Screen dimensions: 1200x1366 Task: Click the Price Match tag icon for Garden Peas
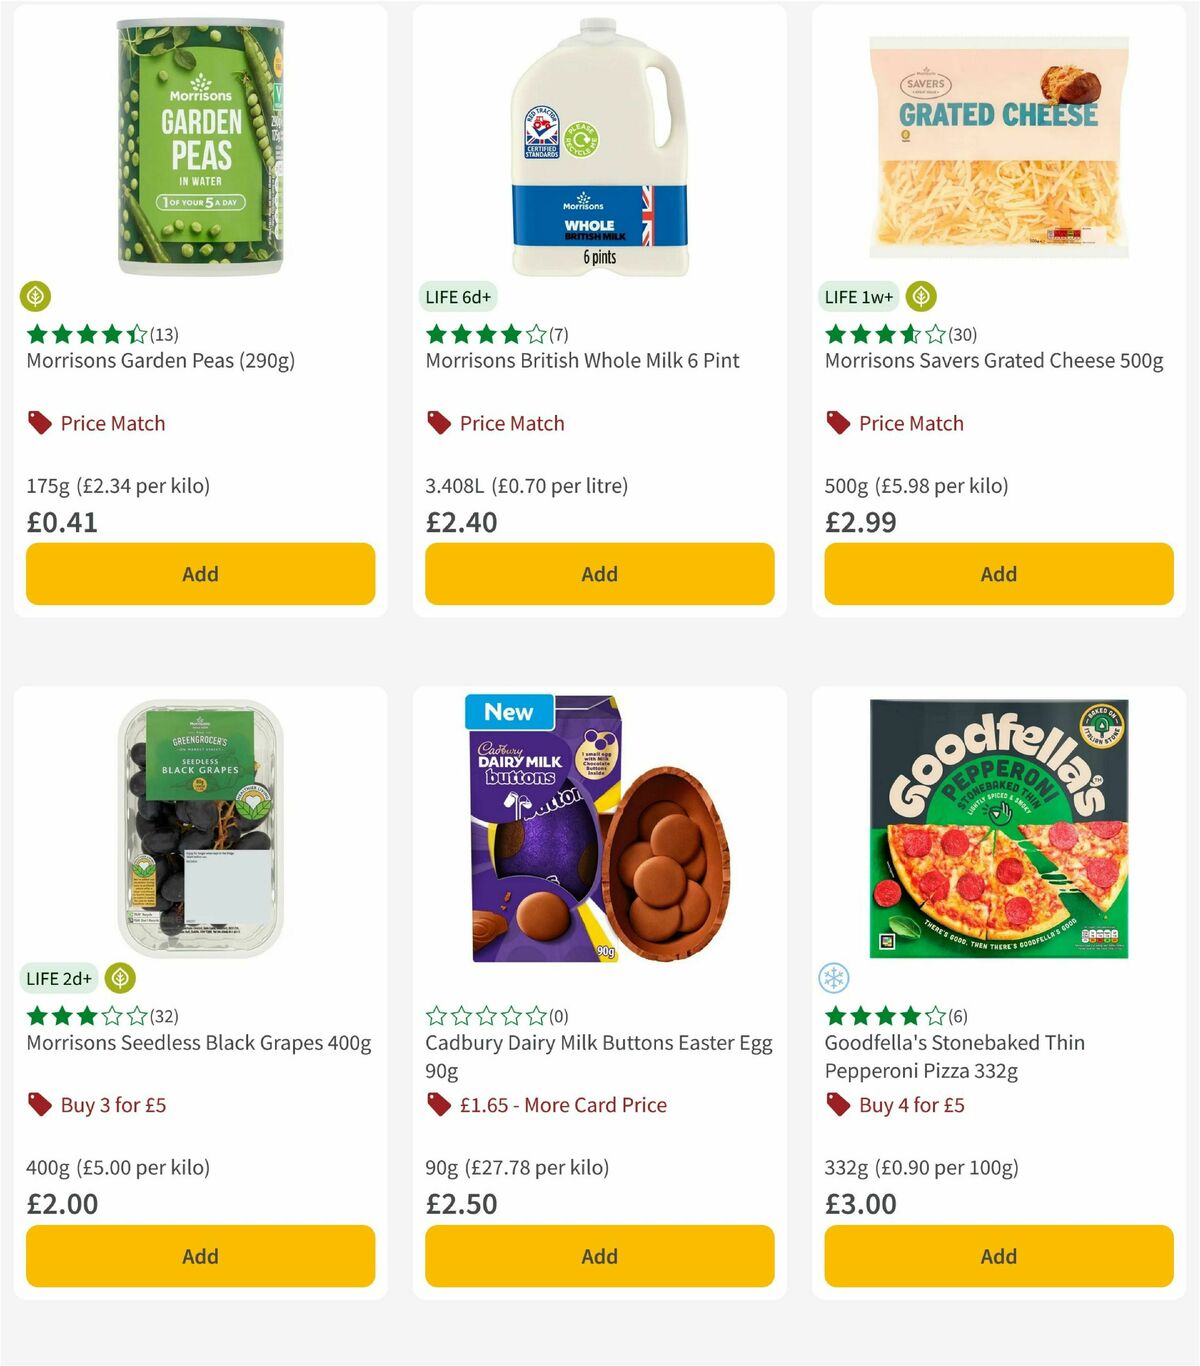click(x=38, y=422)
